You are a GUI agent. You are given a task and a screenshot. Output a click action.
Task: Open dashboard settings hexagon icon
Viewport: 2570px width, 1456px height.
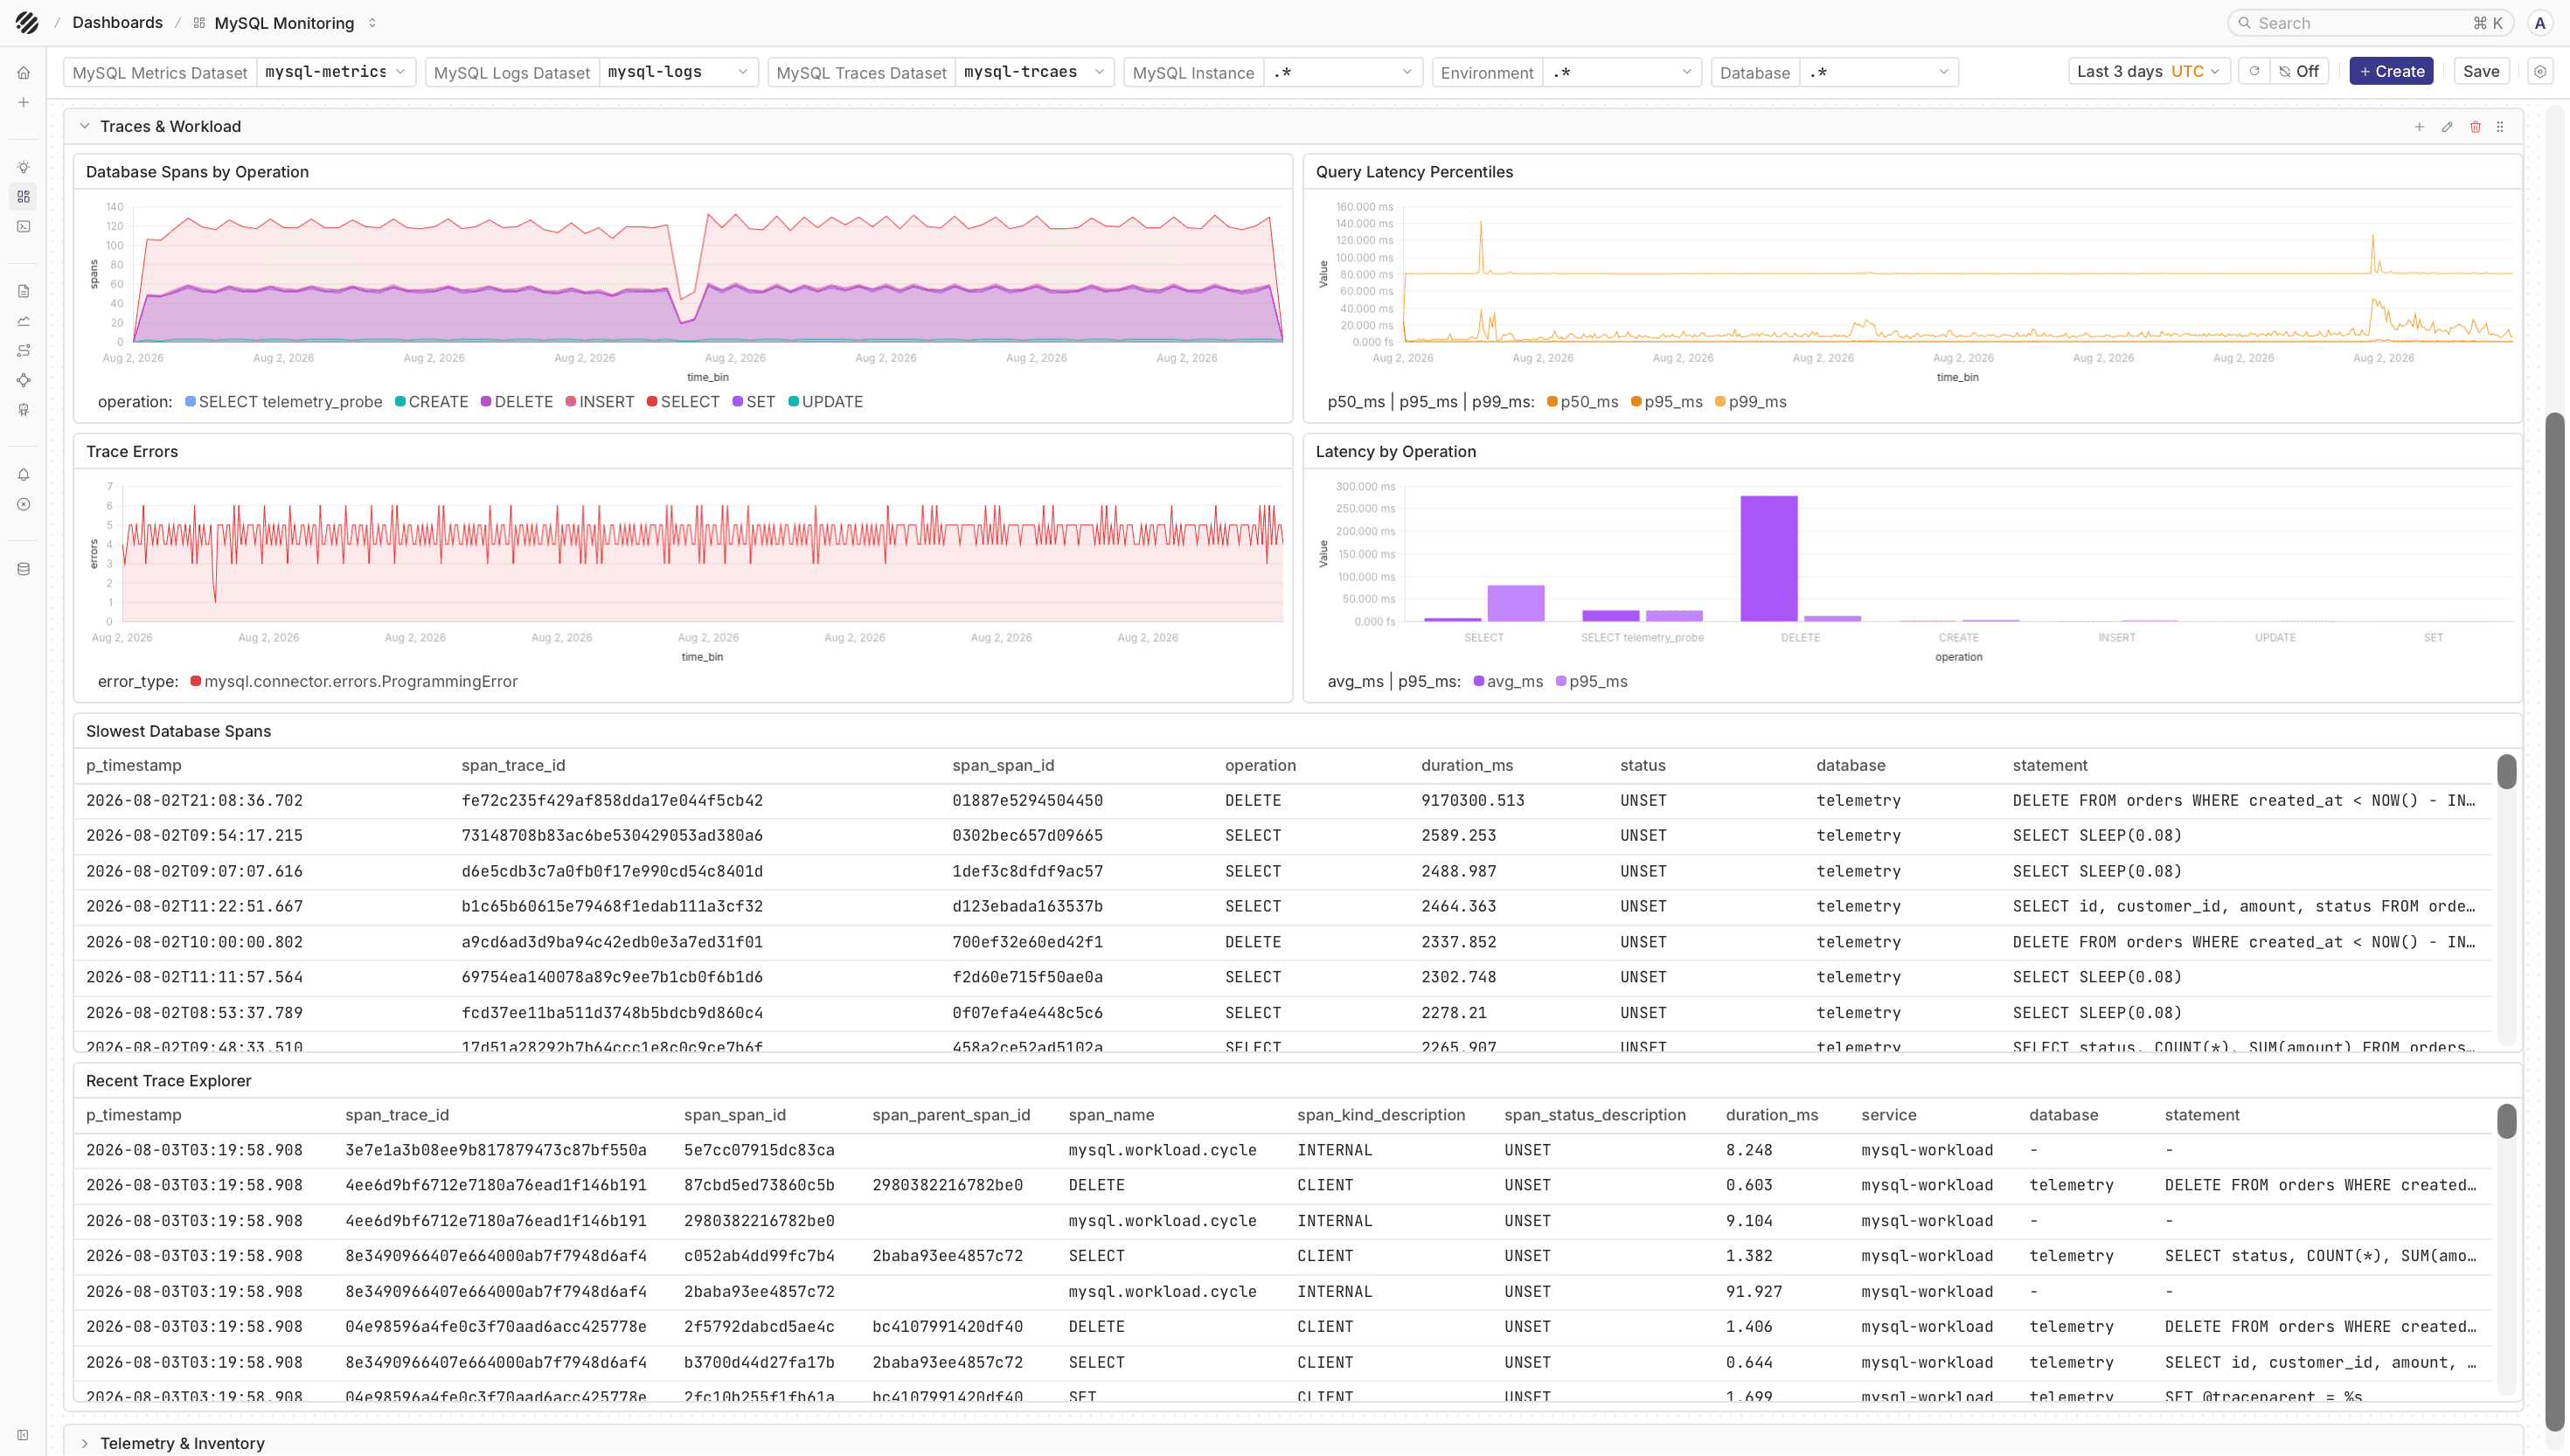point(2540,71)
